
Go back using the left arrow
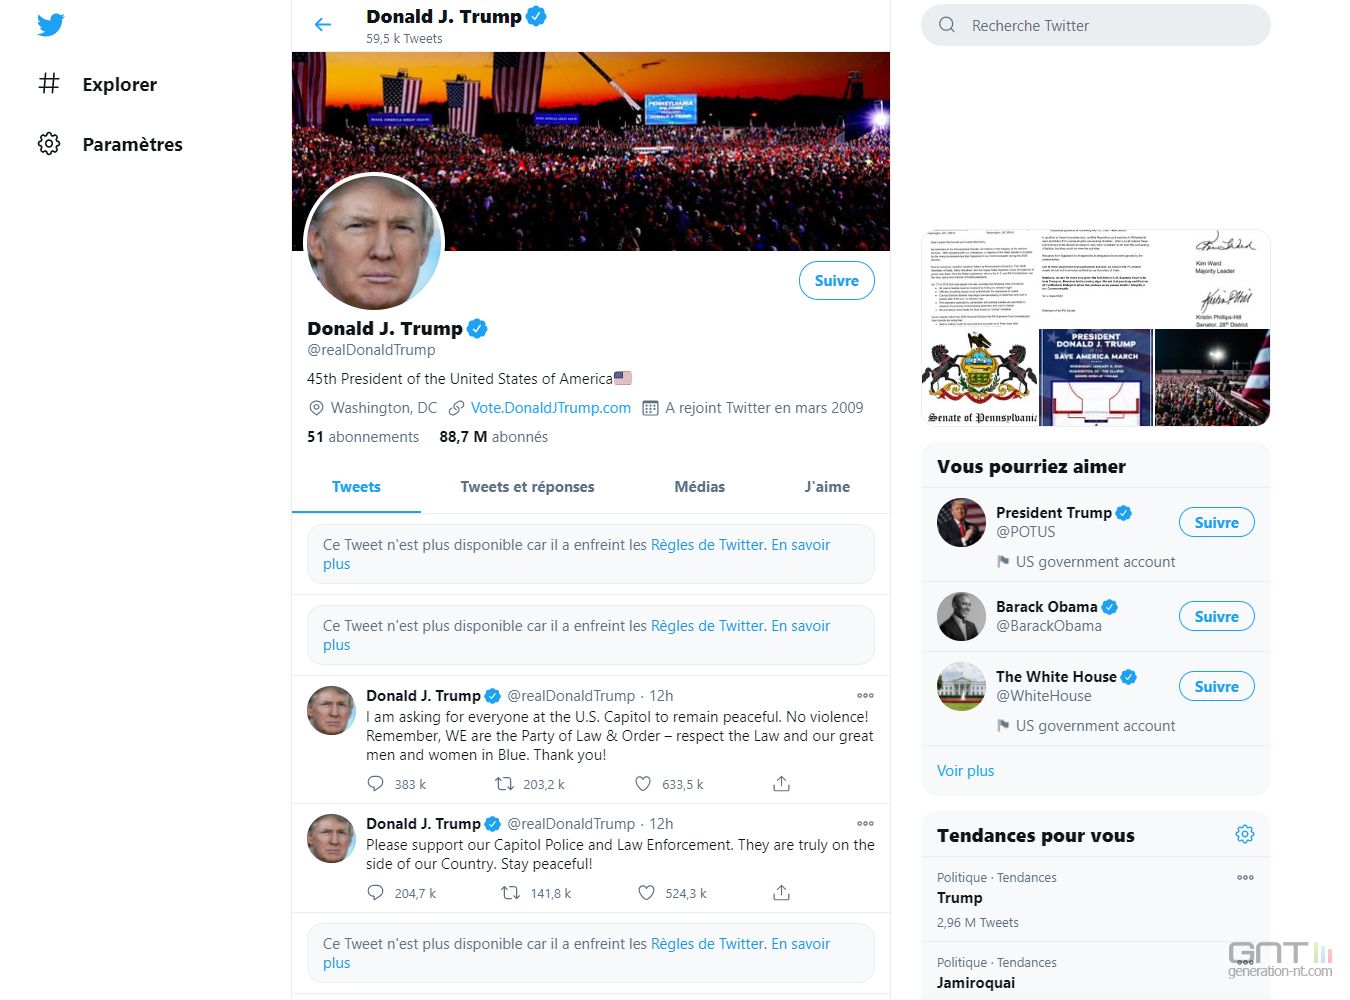(322, 25)
